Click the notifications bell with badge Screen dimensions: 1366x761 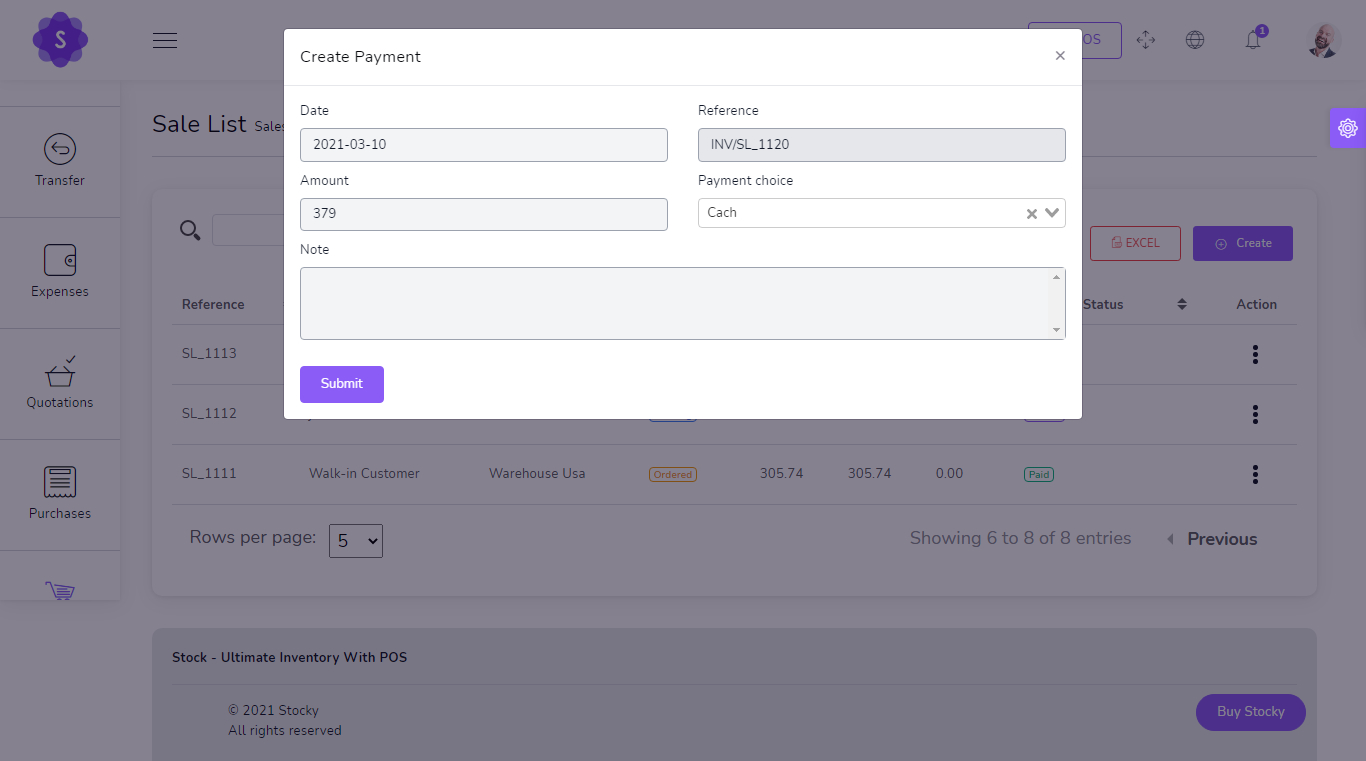1253,40
